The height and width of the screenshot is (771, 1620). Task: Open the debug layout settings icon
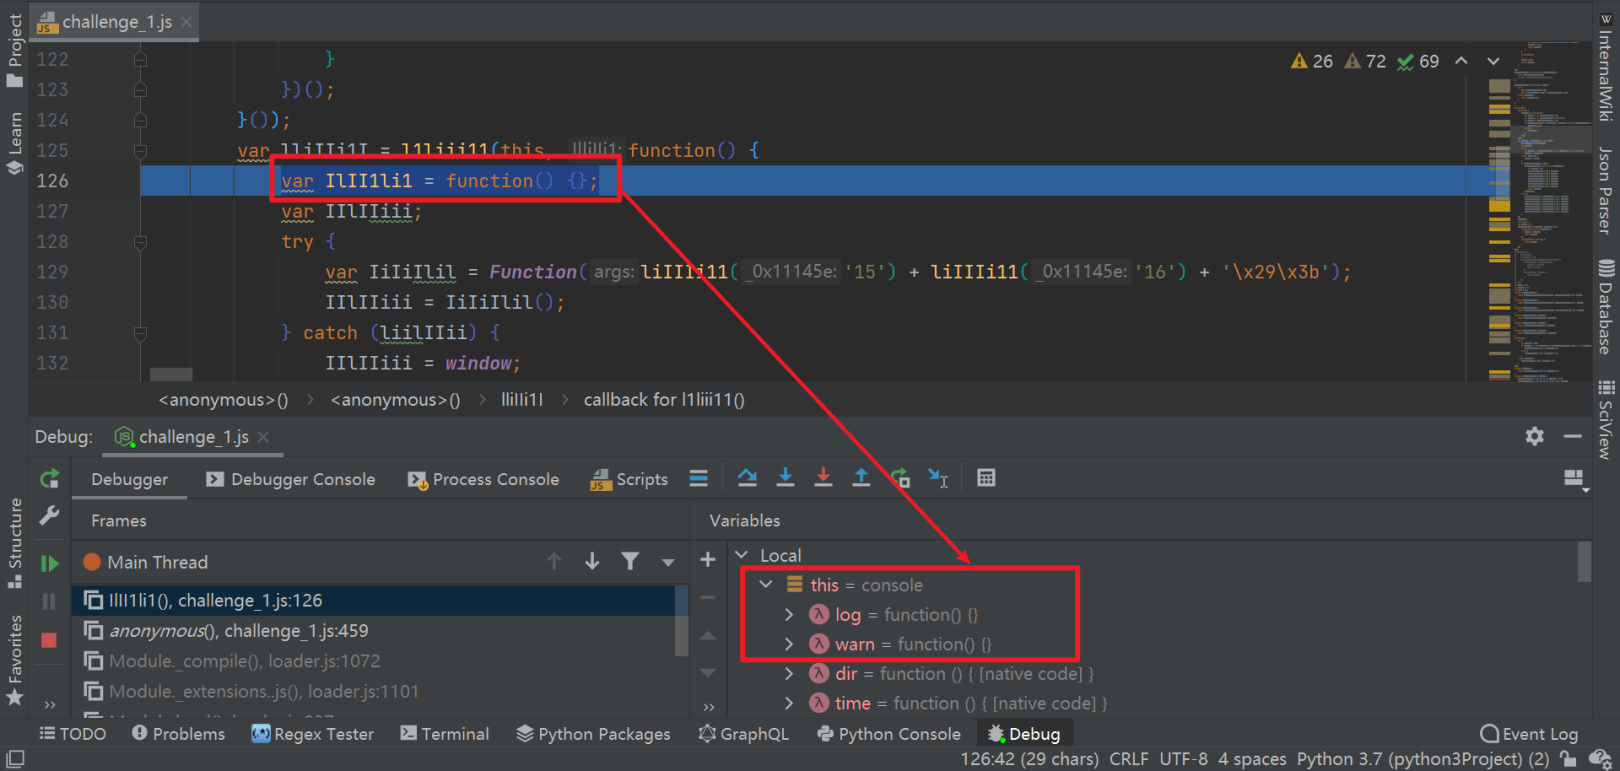click(x=1575, y=480)
